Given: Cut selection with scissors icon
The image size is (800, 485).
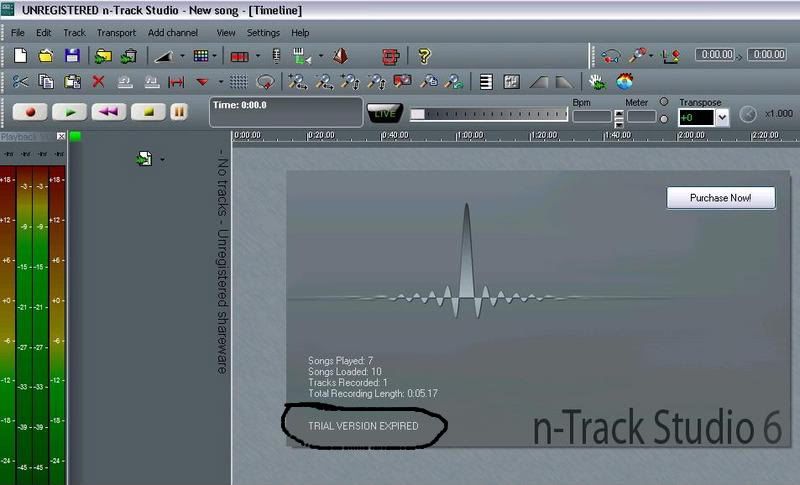Looking at the screenshot, I should pyautogui.click(x=20, y=82).
